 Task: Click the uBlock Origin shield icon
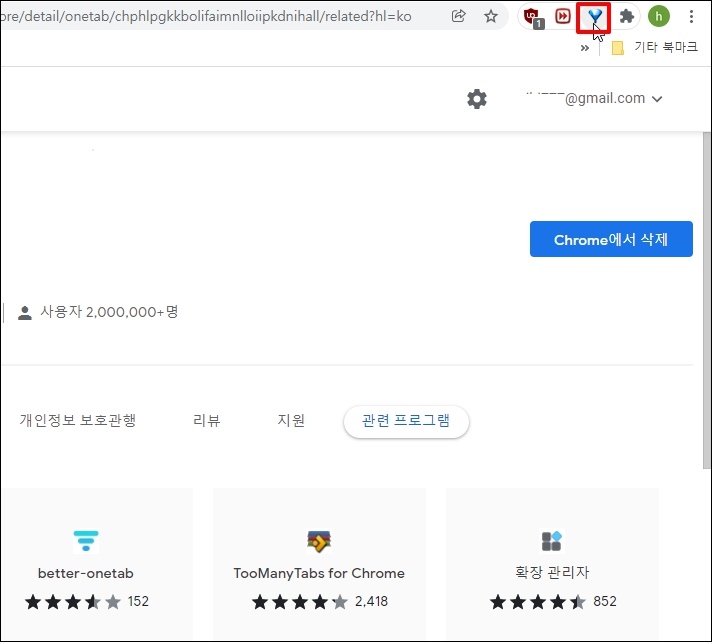pyautogui.click(x=532, y=17)
